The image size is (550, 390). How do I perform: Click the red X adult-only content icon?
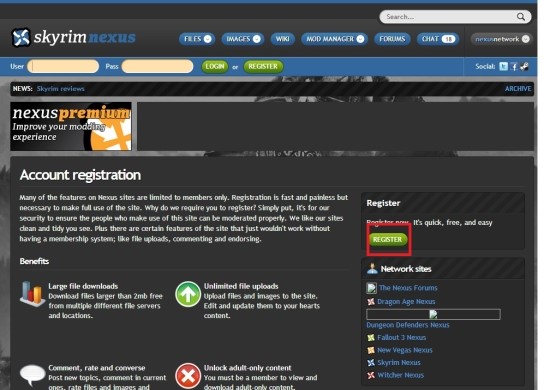[188, 376]
